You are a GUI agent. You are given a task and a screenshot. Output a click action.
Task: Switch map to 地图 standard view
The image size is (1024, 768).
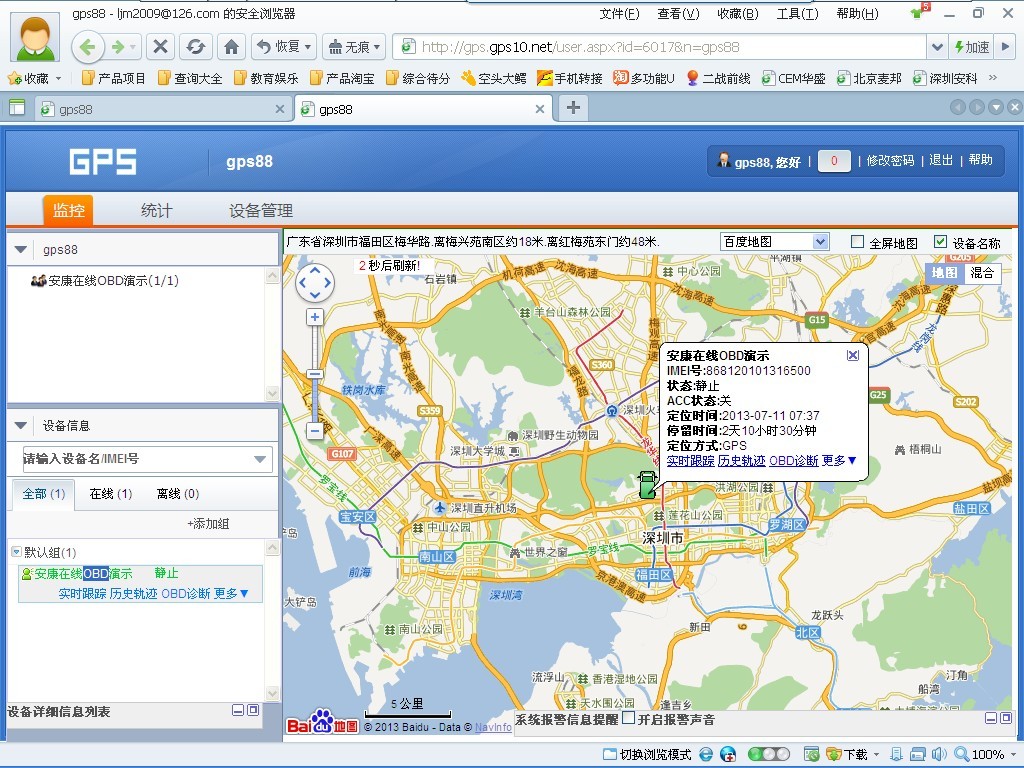pos(944,273)
